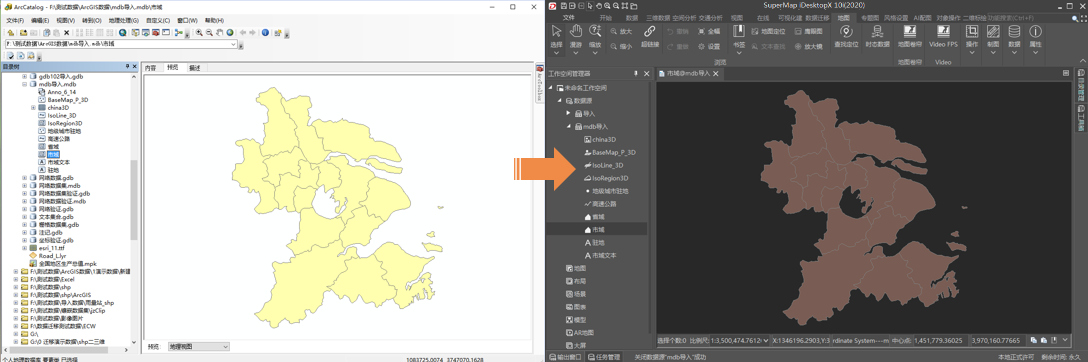Open the ModelBuilder icon in ArcCatalog toolbar

(x=178, y=33)
